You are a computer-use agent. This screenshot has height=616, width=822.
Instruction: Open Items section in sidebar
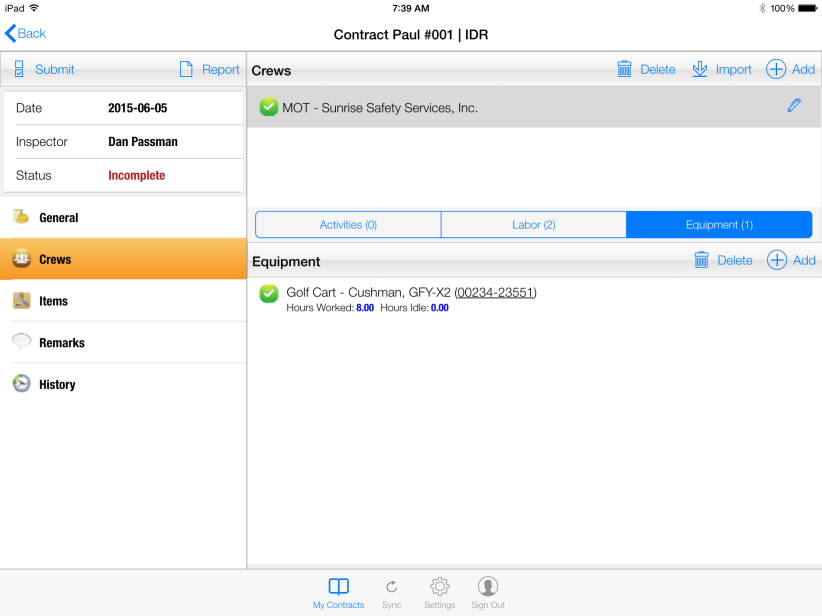point(53,301)
